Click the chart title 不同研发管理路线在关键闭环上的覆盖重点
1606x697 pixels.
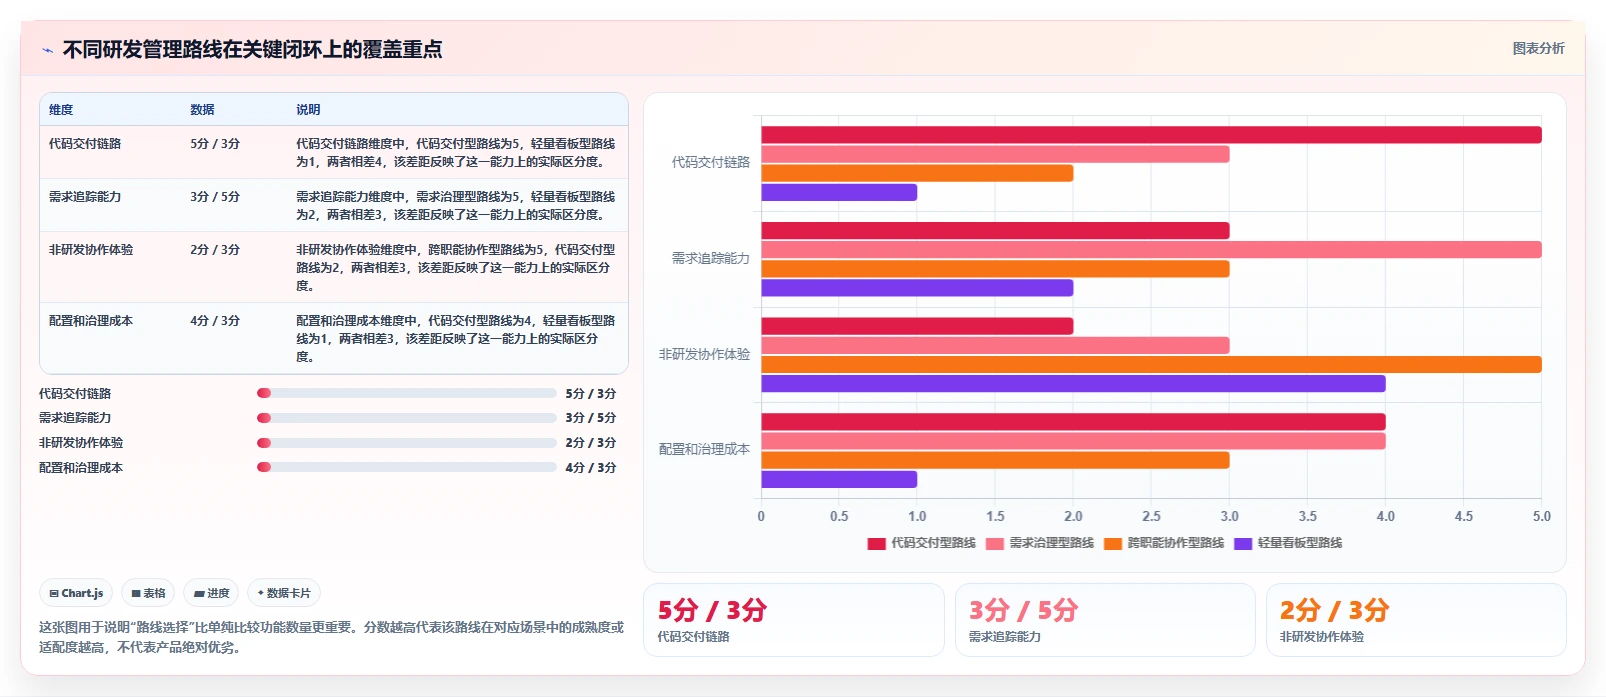[x=252, y=49]
